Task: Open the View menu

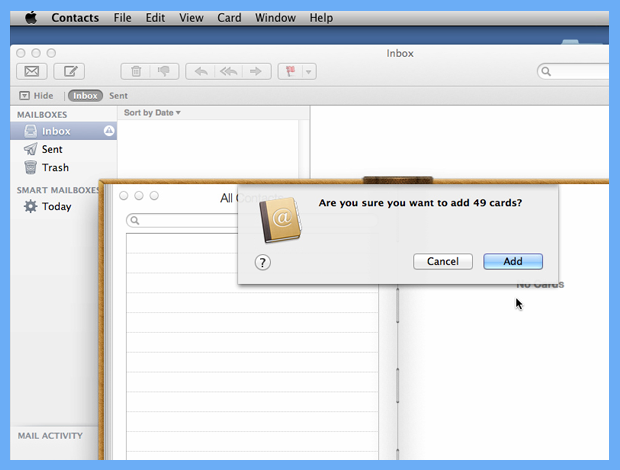Action: pyautogui.click(x=191, y=18)
